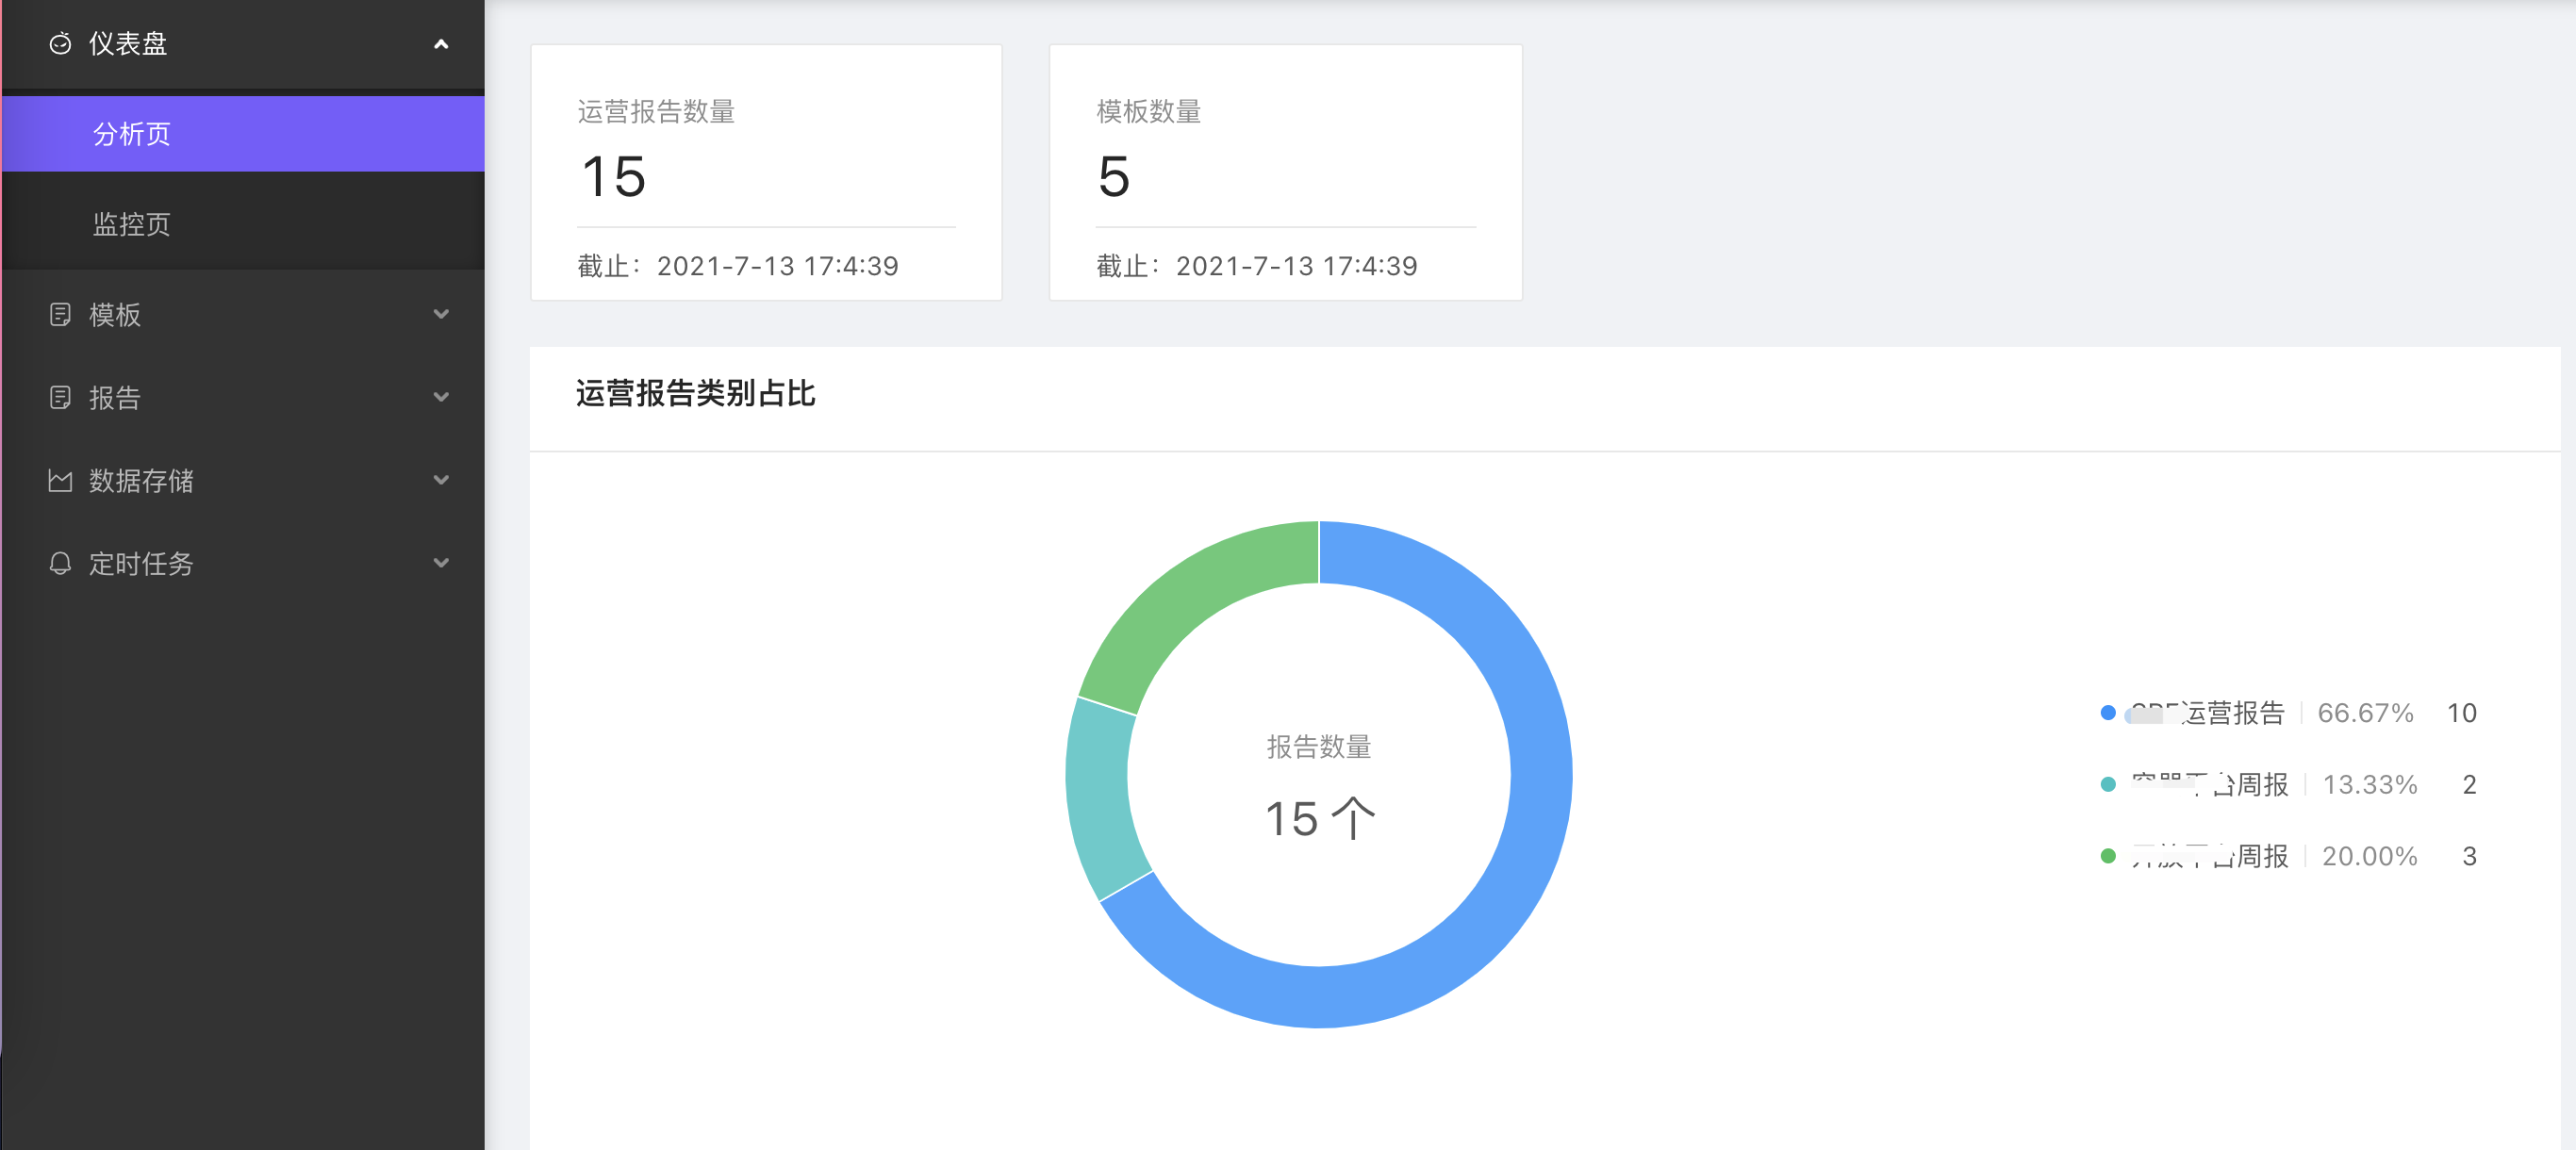Screen dimensions: 2576x1150
Task: Toggle the teal legend dot for 13.33% 周报
Action: (x=2107, y=785)
